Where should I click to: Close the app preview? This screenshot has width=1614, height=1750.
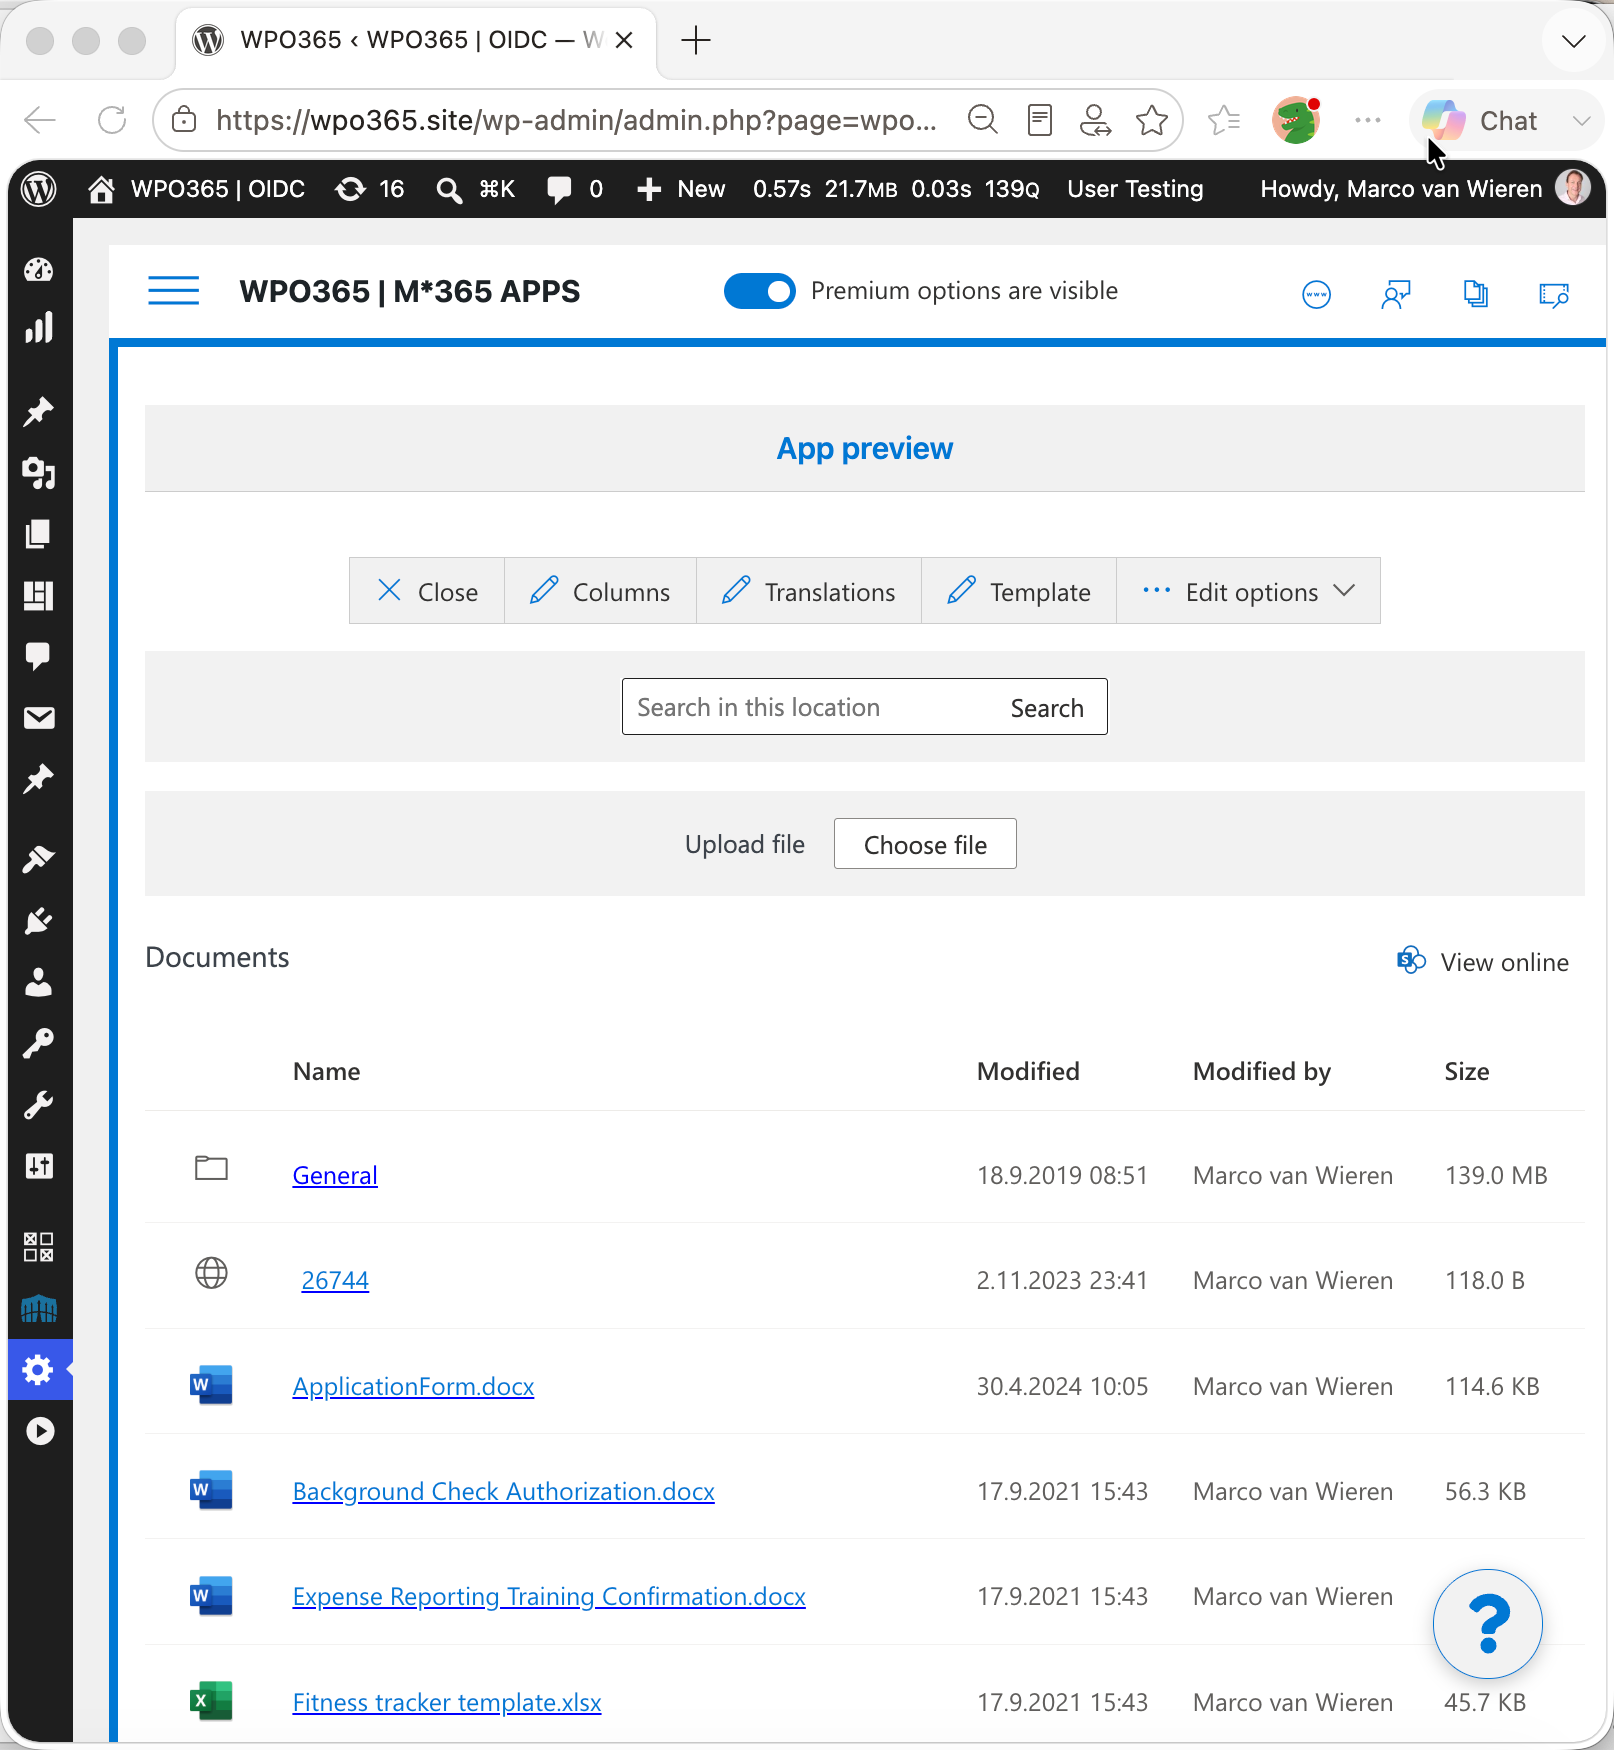(x=427, y=591)
